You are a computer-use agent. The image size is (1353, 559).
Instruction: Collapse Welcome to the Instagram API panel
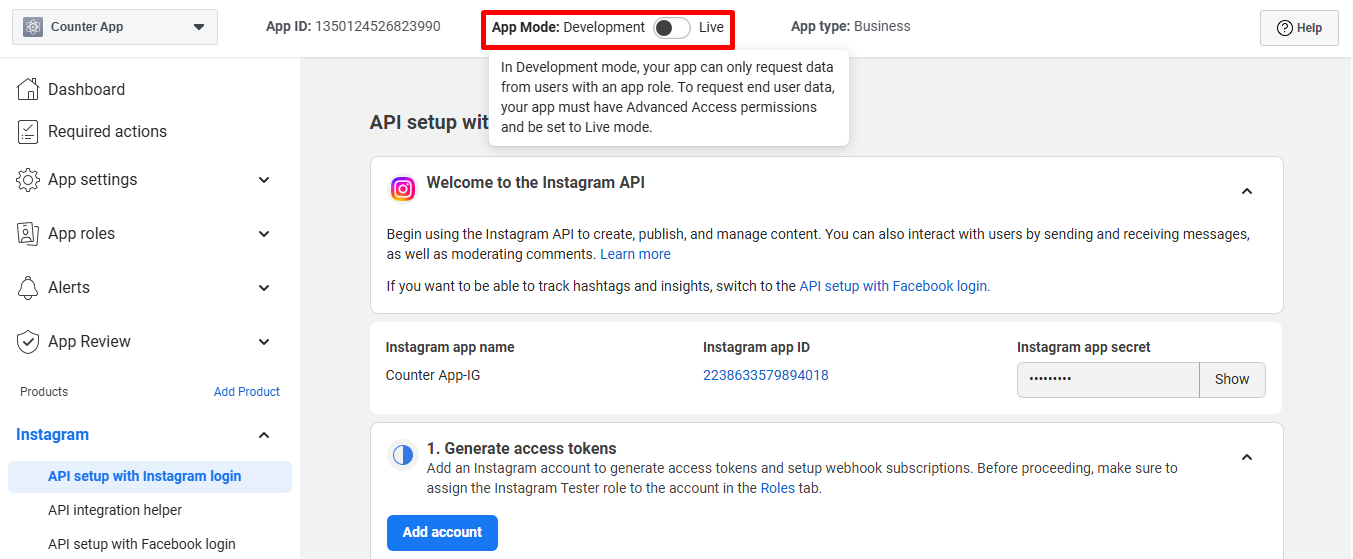pyautogui.click(x=1247, y=191)
